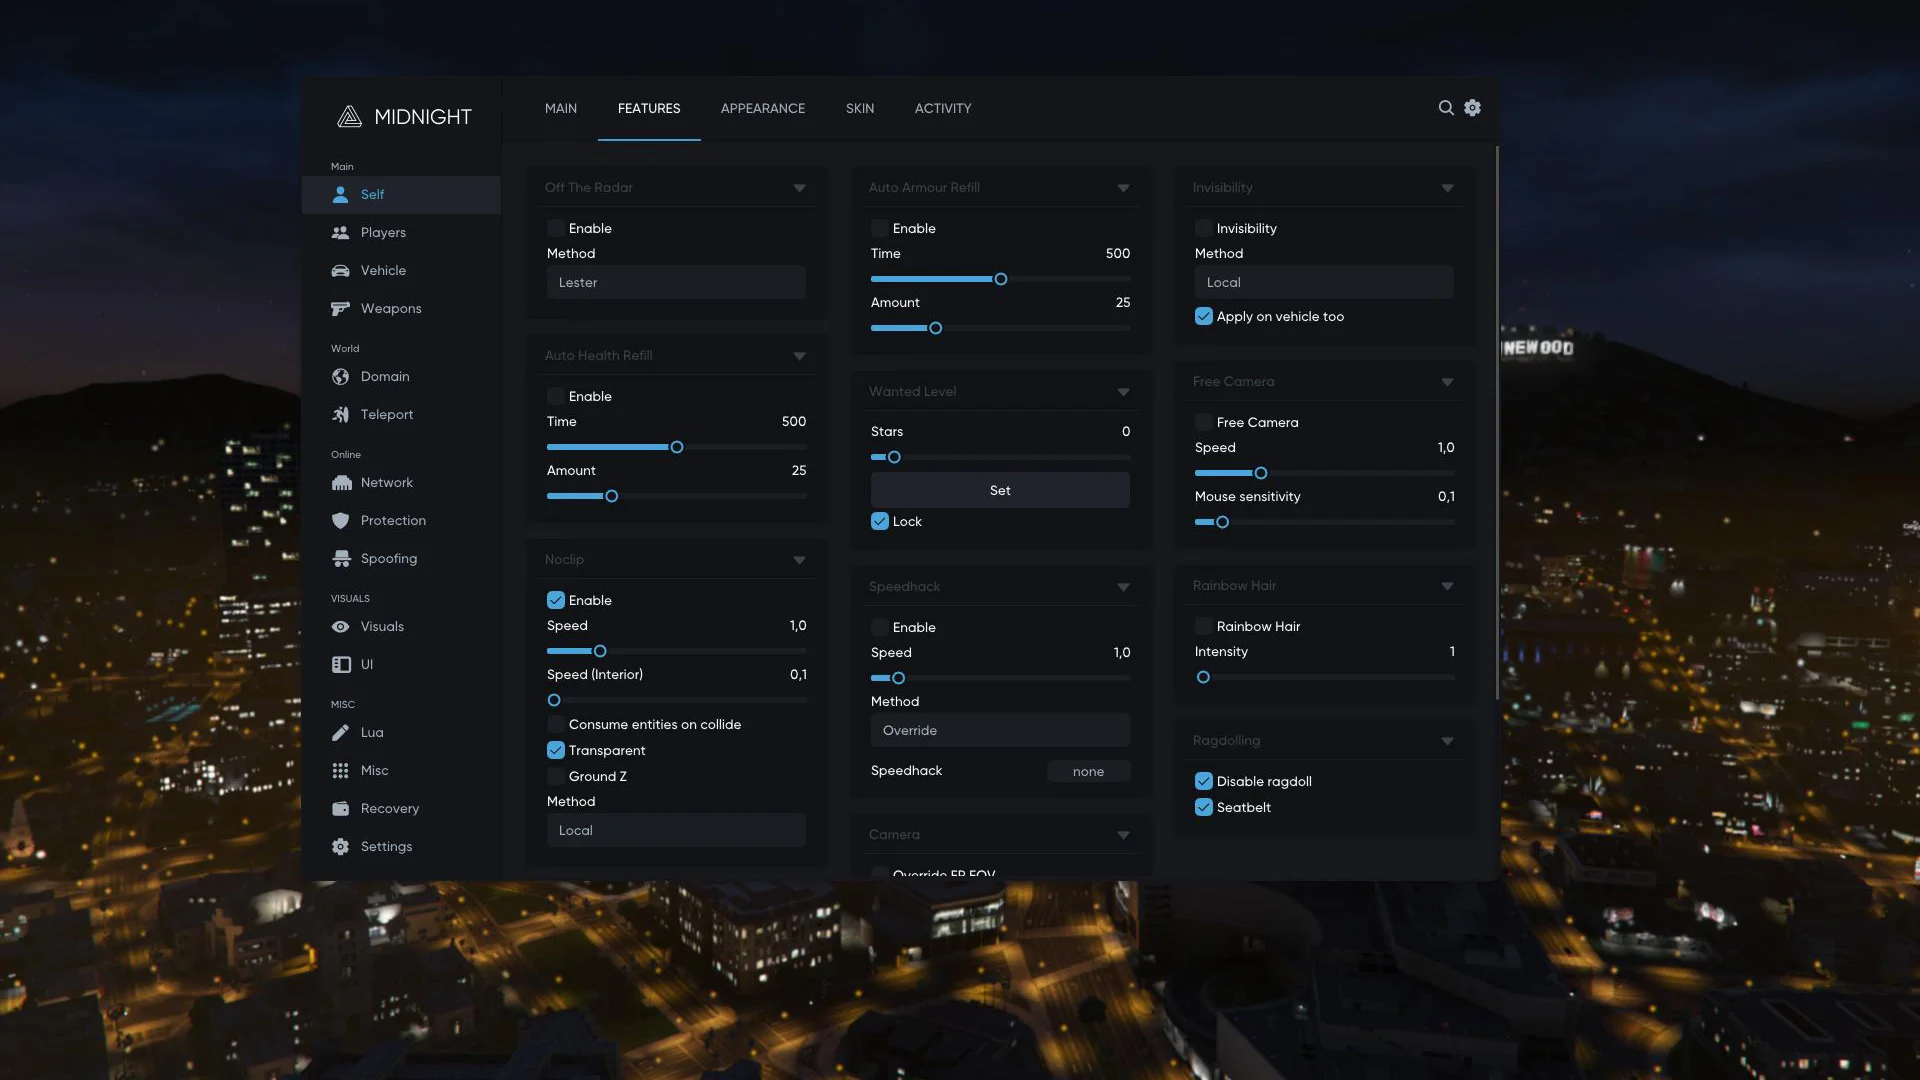Switch to the ACTIVITY tab

(x=942, y=109)
